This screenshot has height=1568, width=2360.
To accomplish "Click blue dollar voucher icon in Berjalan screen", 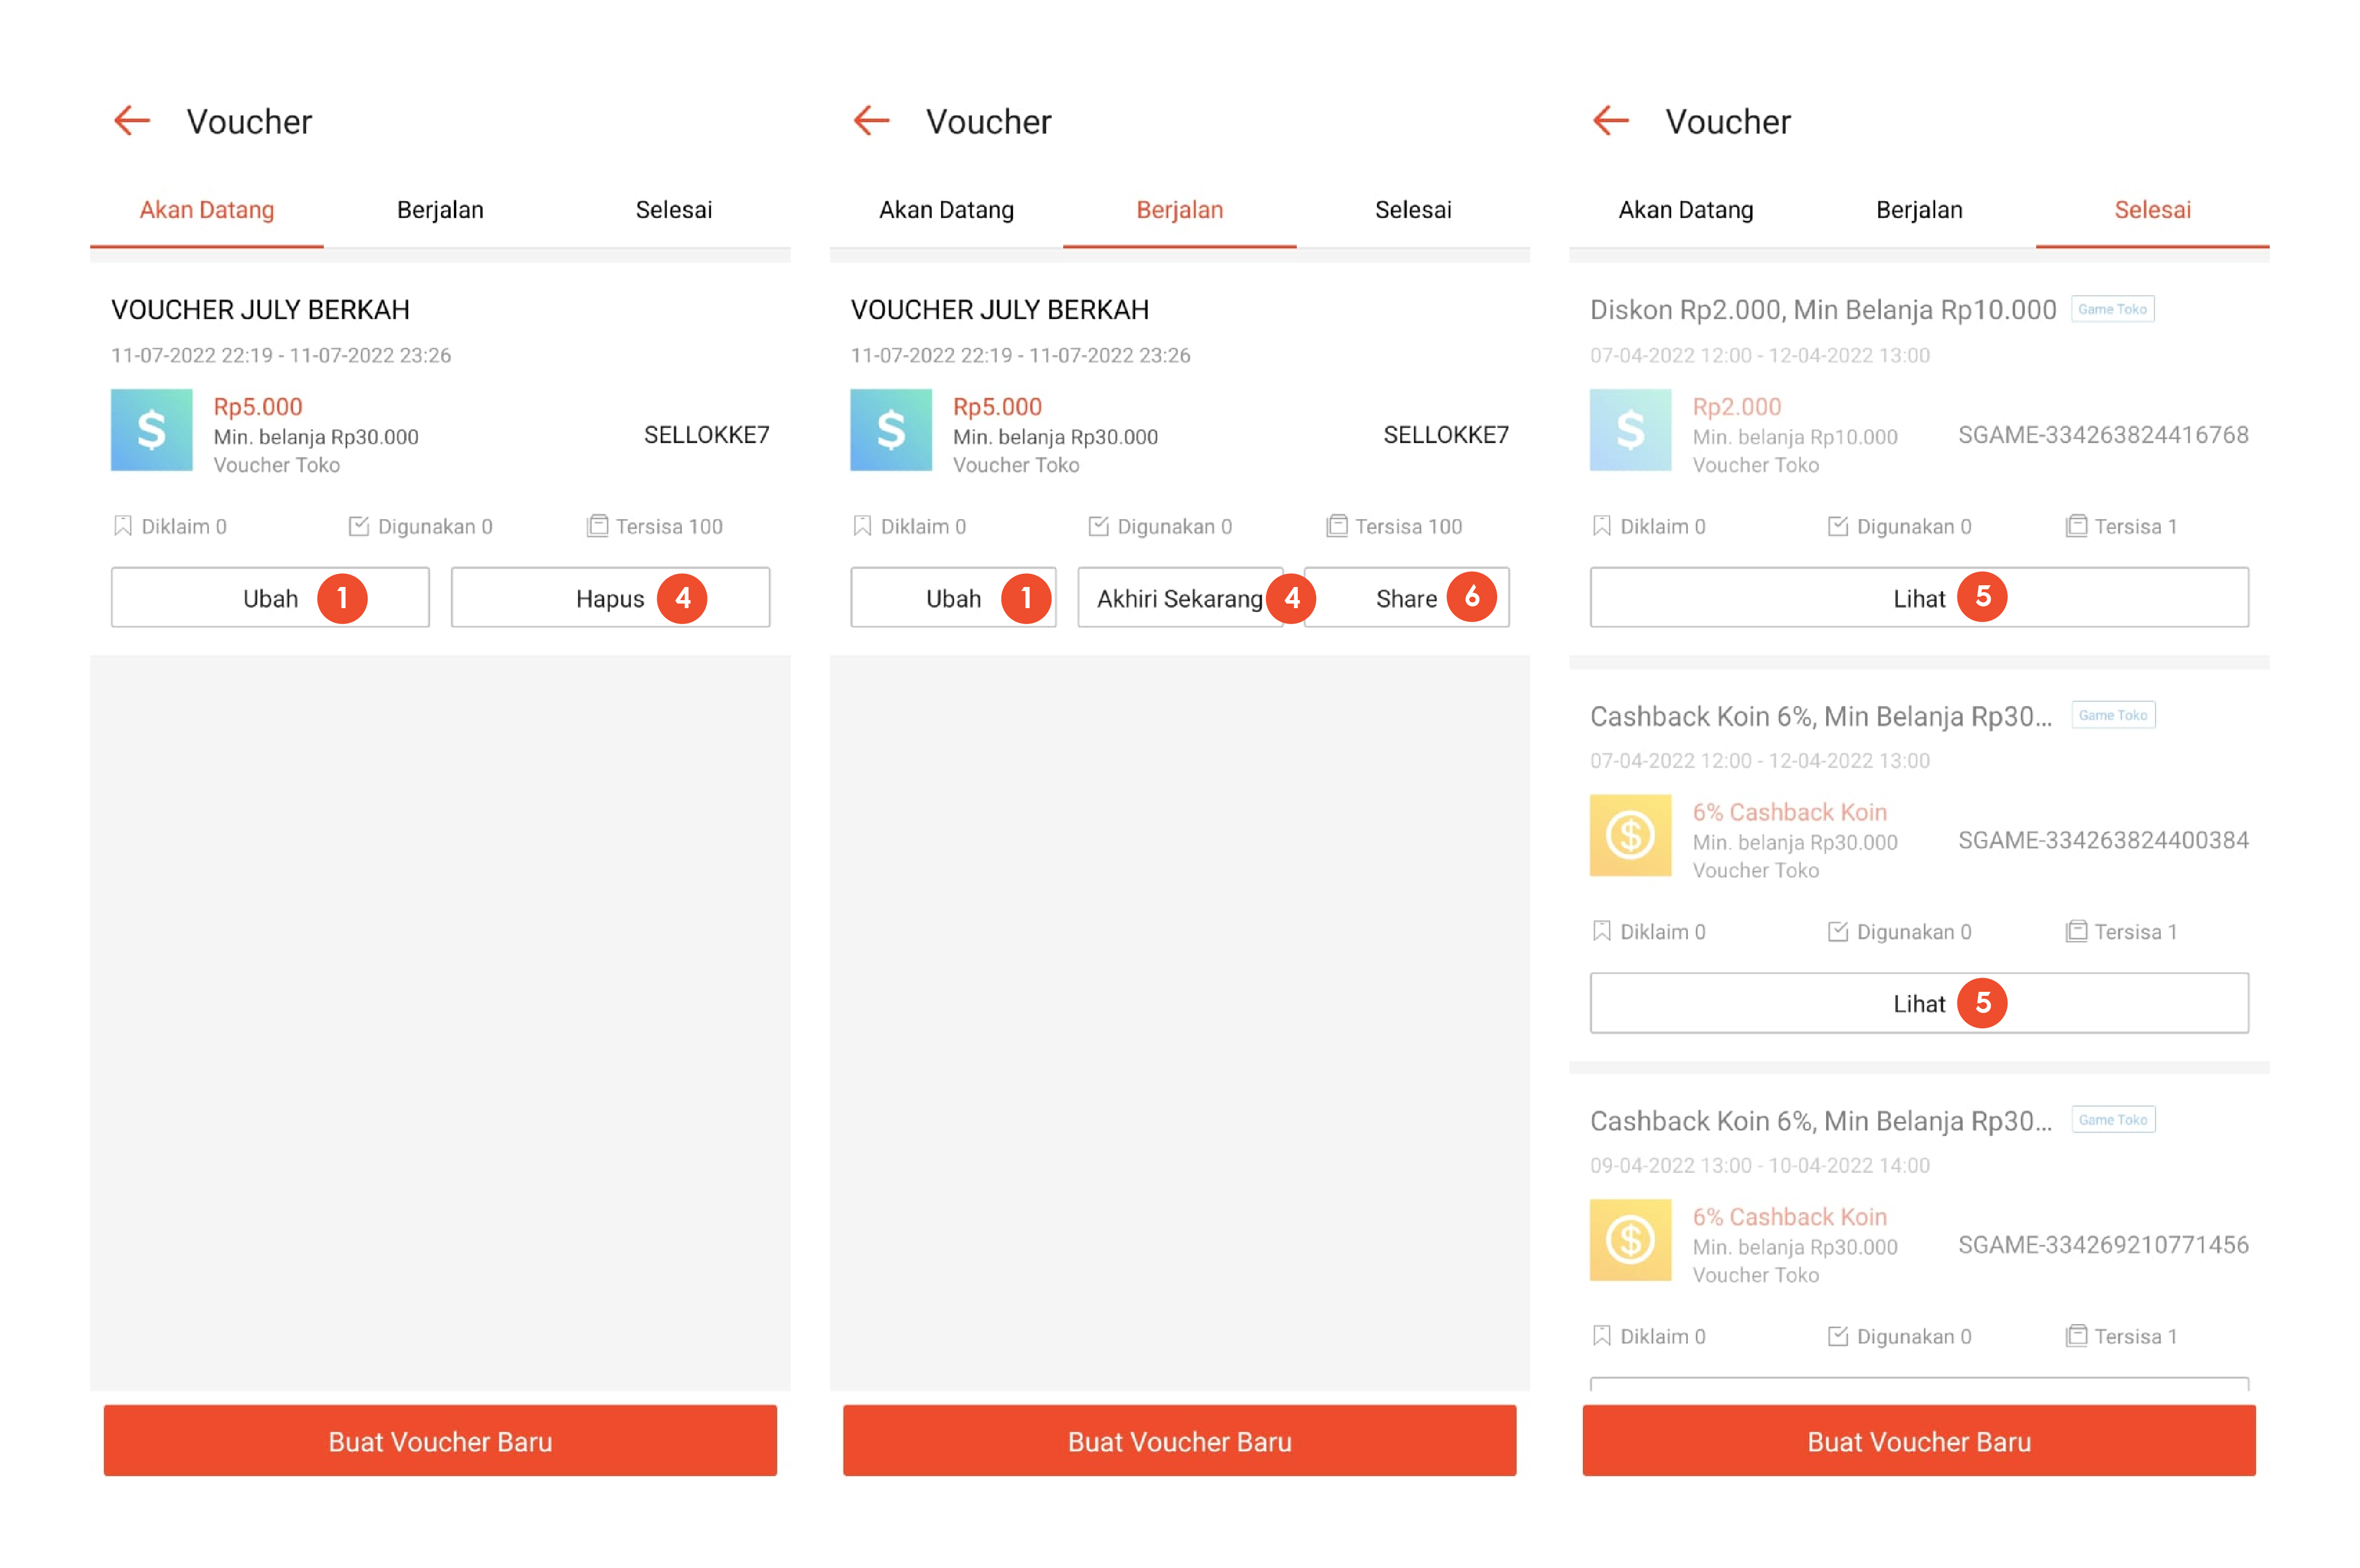I will (890, 430).
